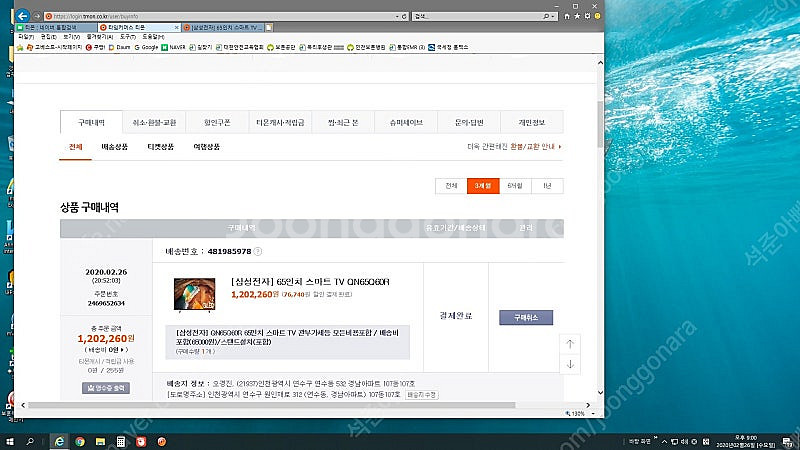Screen dimensions: 800x450
Task: Open the Samsung TV product thumbnail
Action: coord(194,294)
